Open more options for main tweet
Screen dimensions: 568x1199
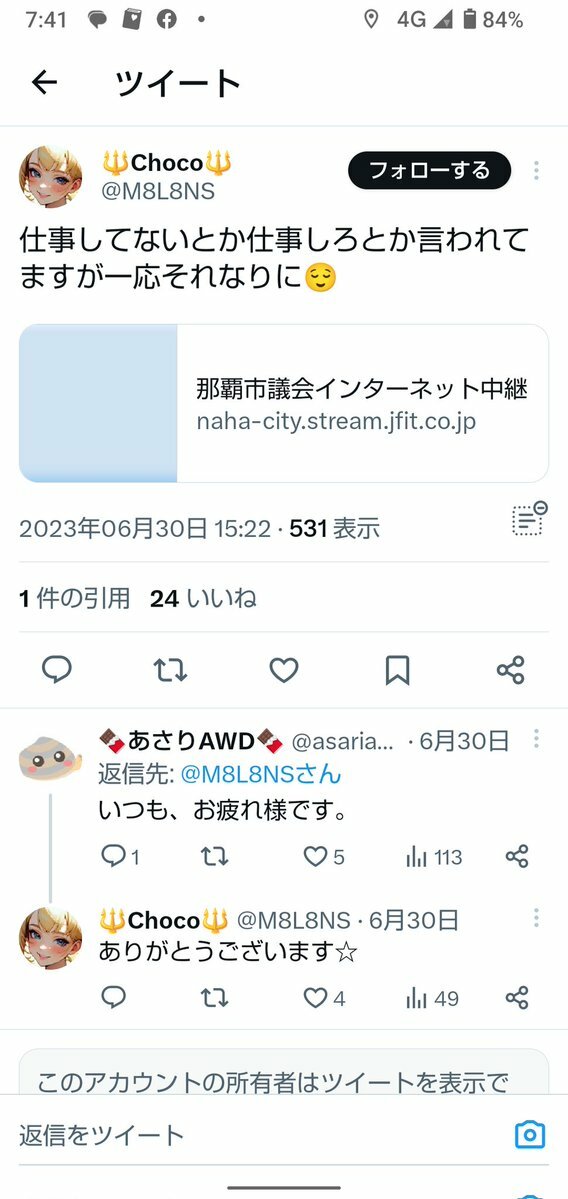(x=537, y=171)
